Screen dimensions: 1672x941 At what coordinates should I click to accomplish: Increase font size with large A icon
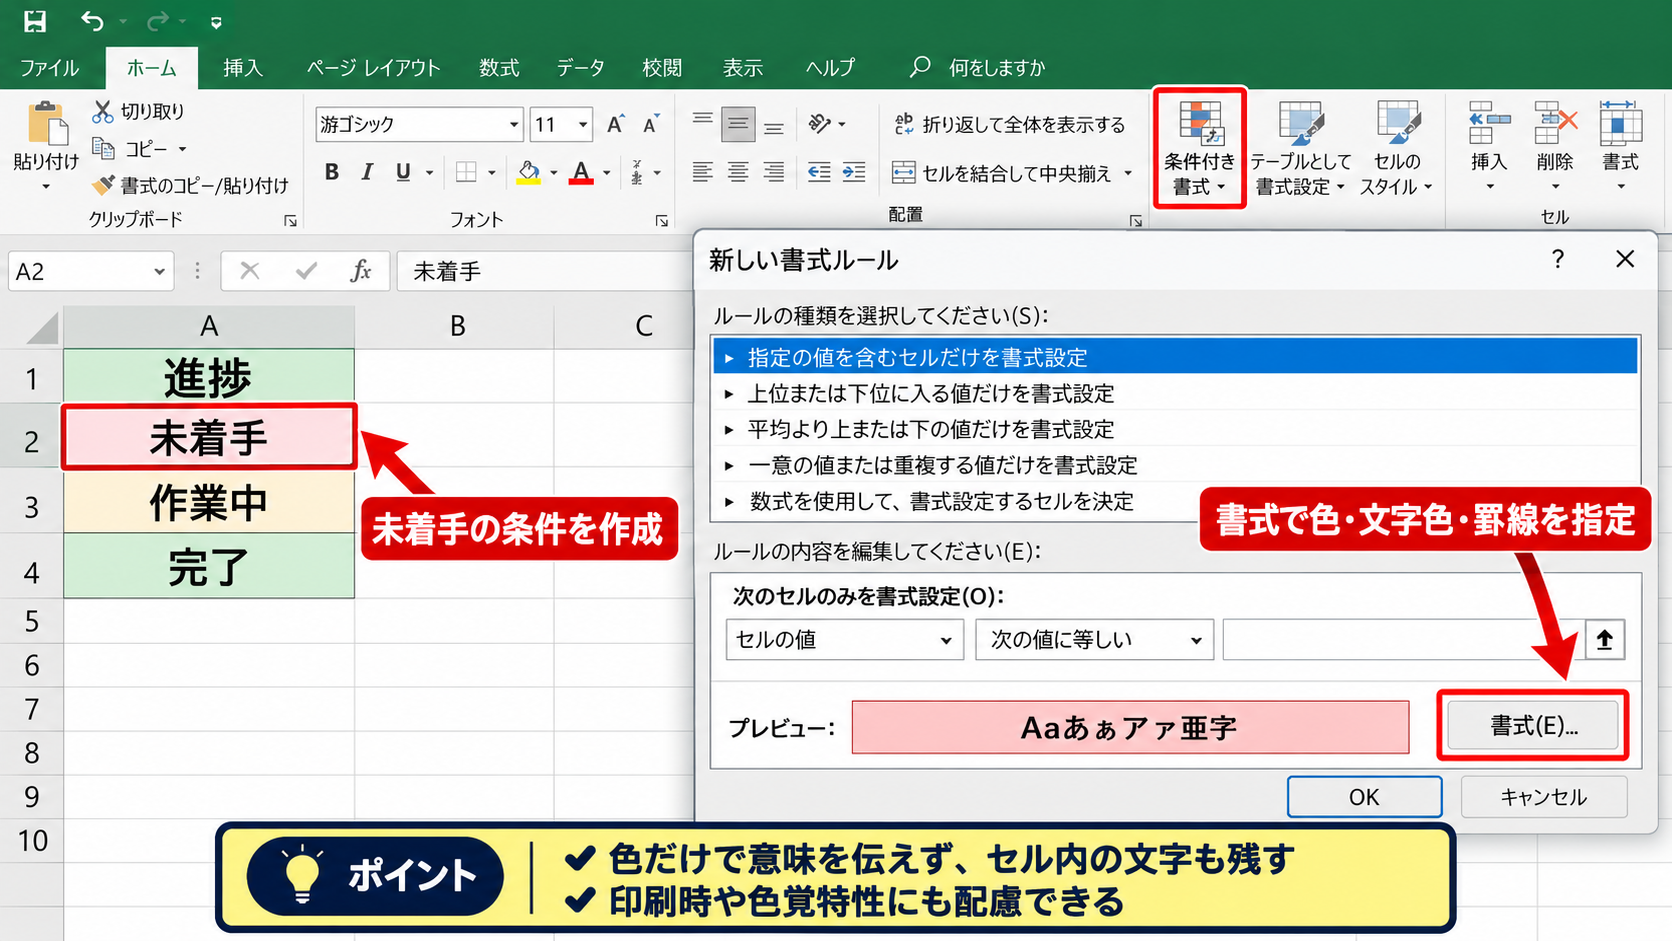point(616,124)
